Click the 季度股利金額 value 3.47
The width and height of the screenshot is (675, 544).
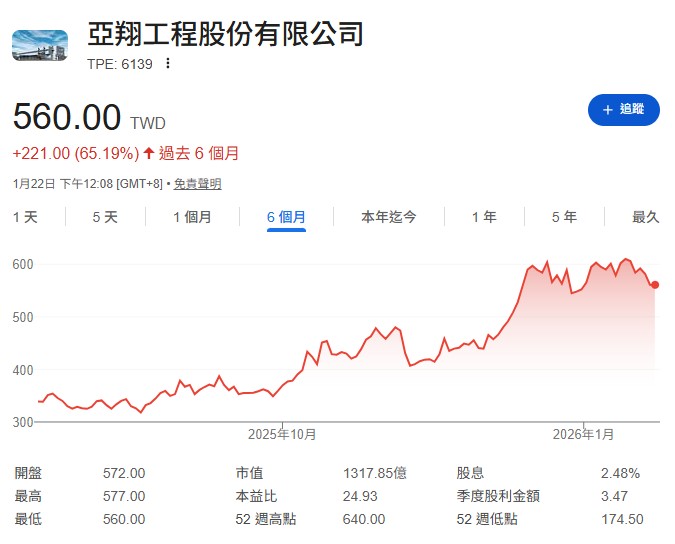click(614, 496)
